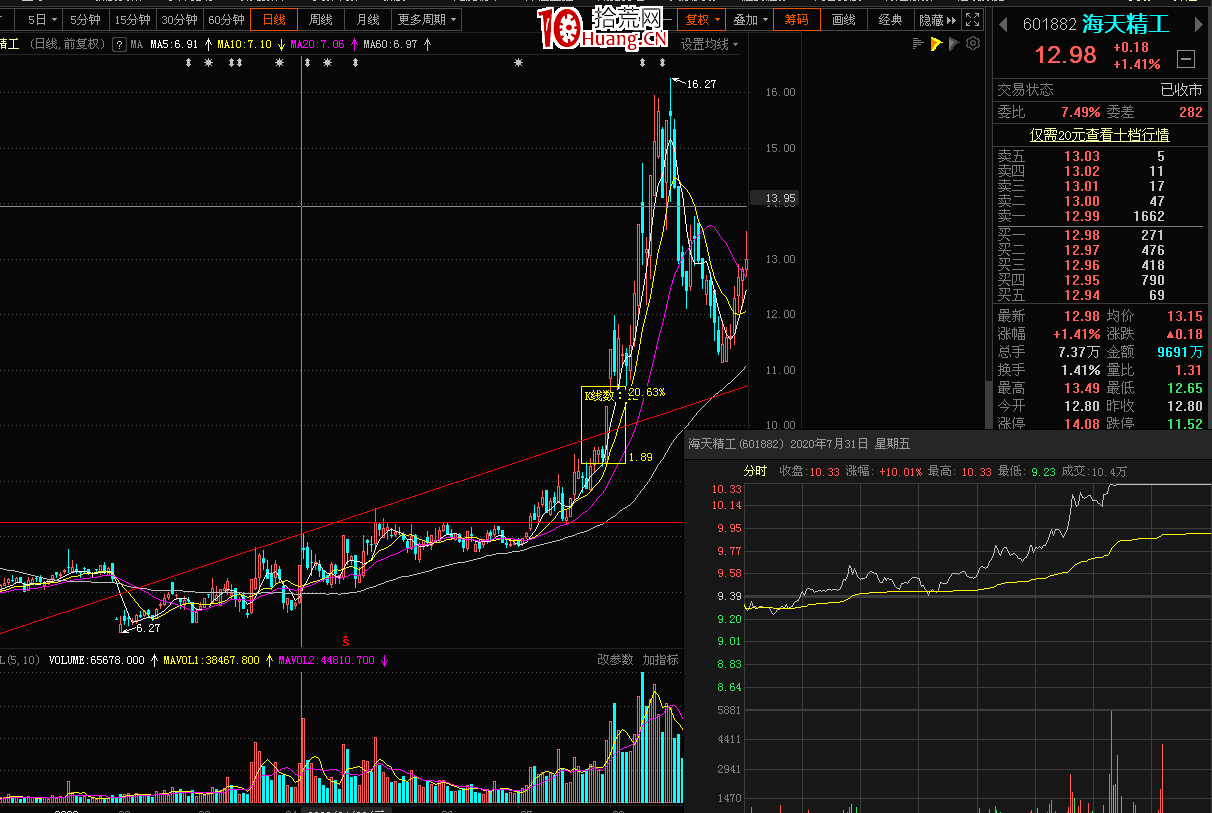Click the red S signal marker
This screenshot has height=813, width=1212.
pyautogui.click(x=346, y=639)
